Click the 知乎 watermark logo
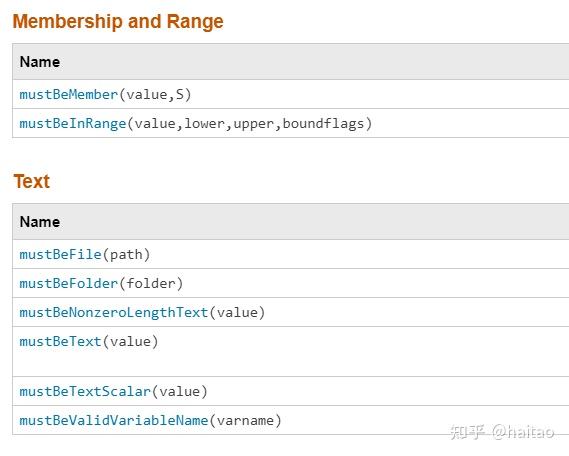 pyautogui.click(x=468, y=432)
